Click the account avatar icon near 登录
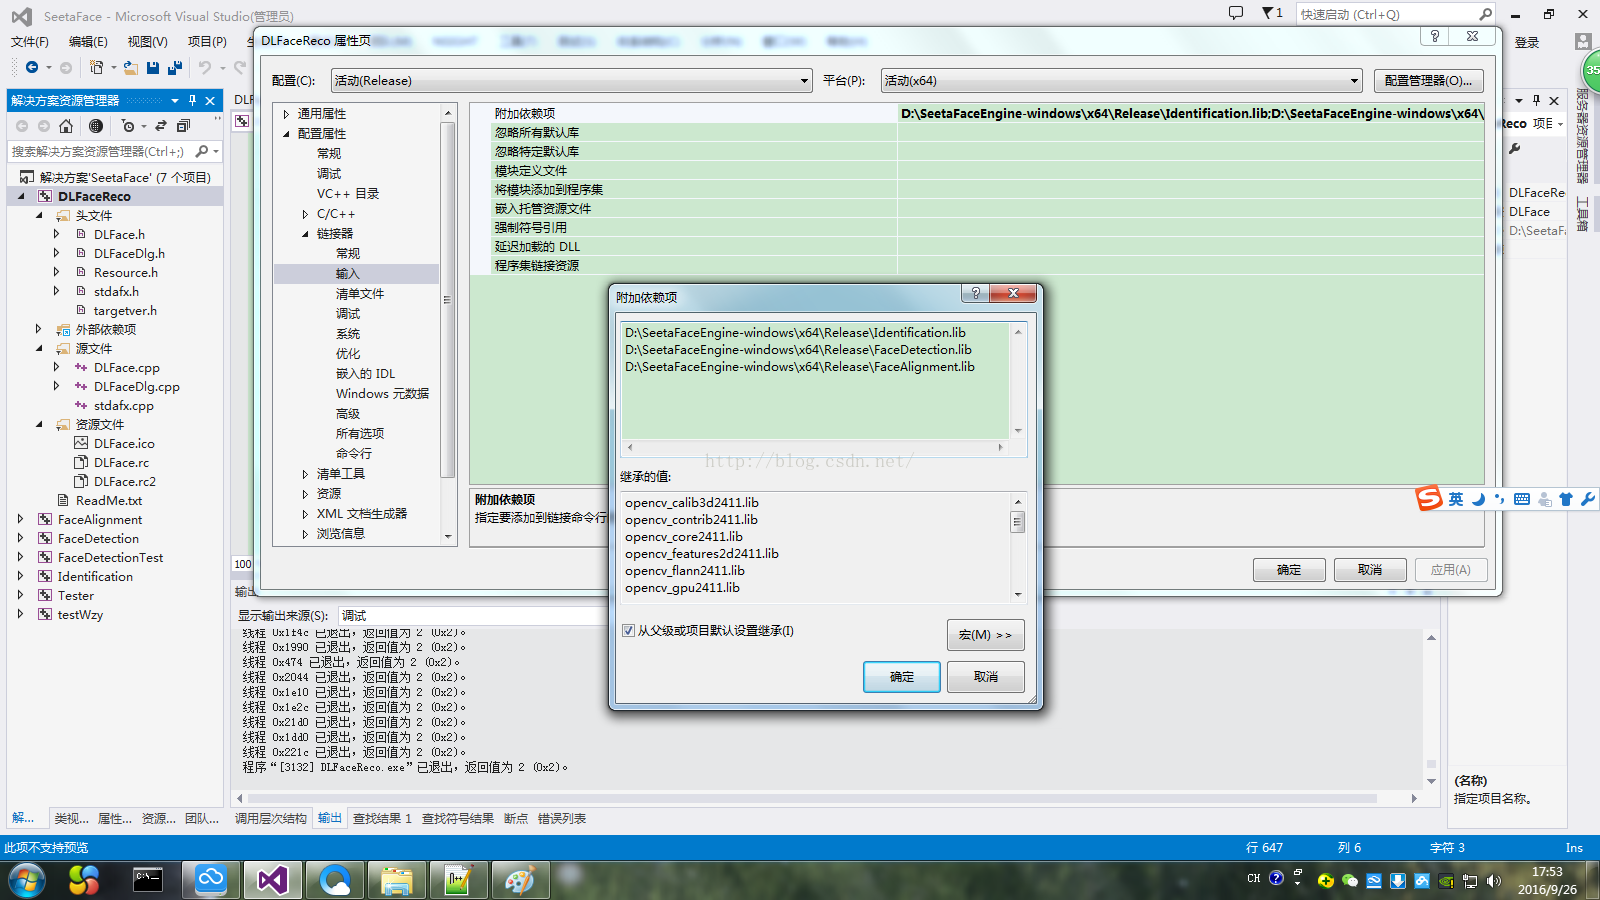The height and width of the screenshot is (900, 1600). 1583,42
